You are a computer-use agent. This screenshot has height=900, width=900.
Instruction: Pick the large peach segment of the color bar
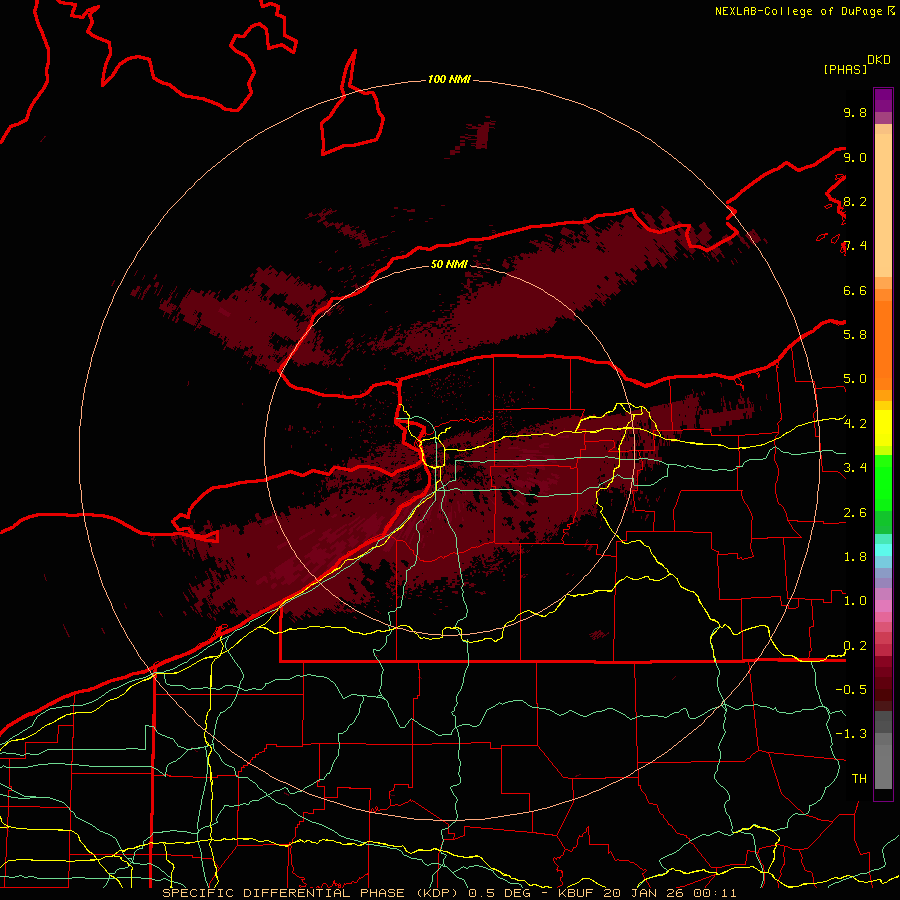pos(883,207)
